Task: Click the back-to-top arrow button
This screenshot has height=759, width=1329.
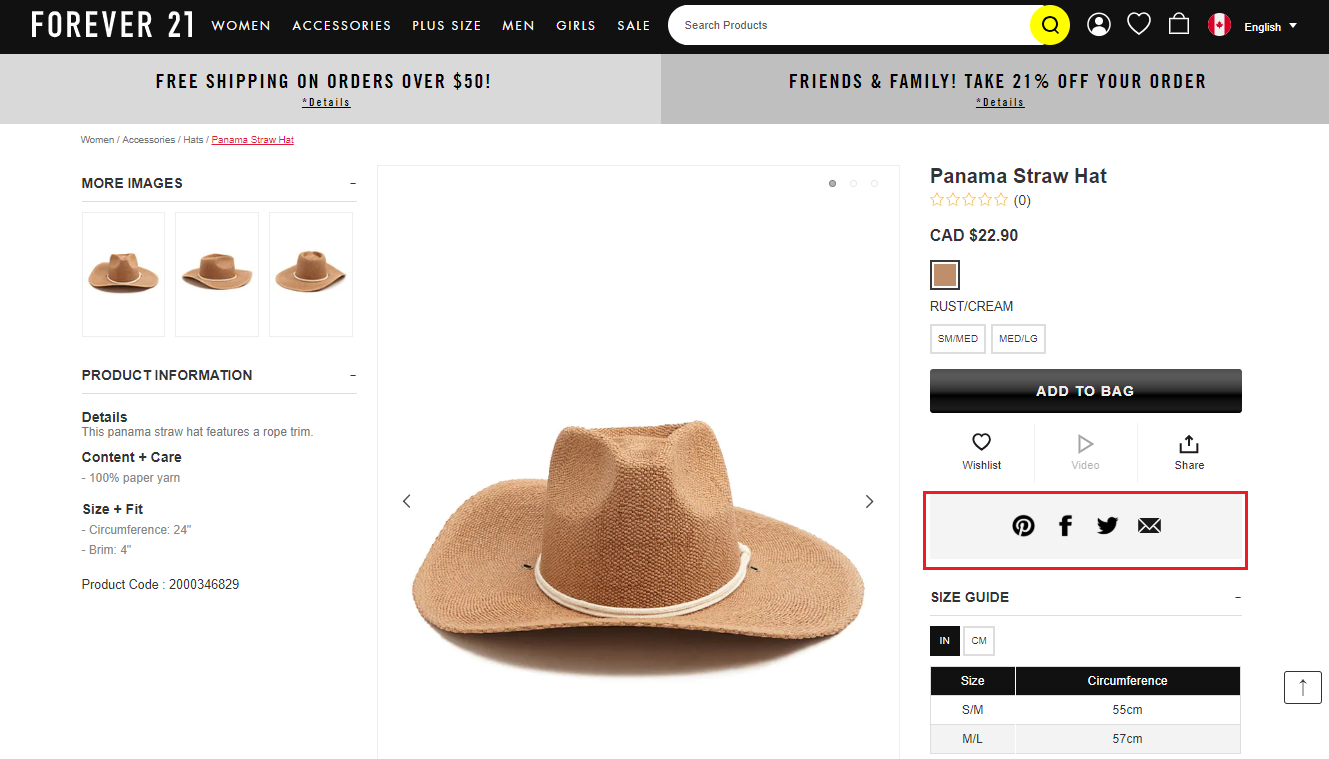Action: click(x=1303, y=687)
